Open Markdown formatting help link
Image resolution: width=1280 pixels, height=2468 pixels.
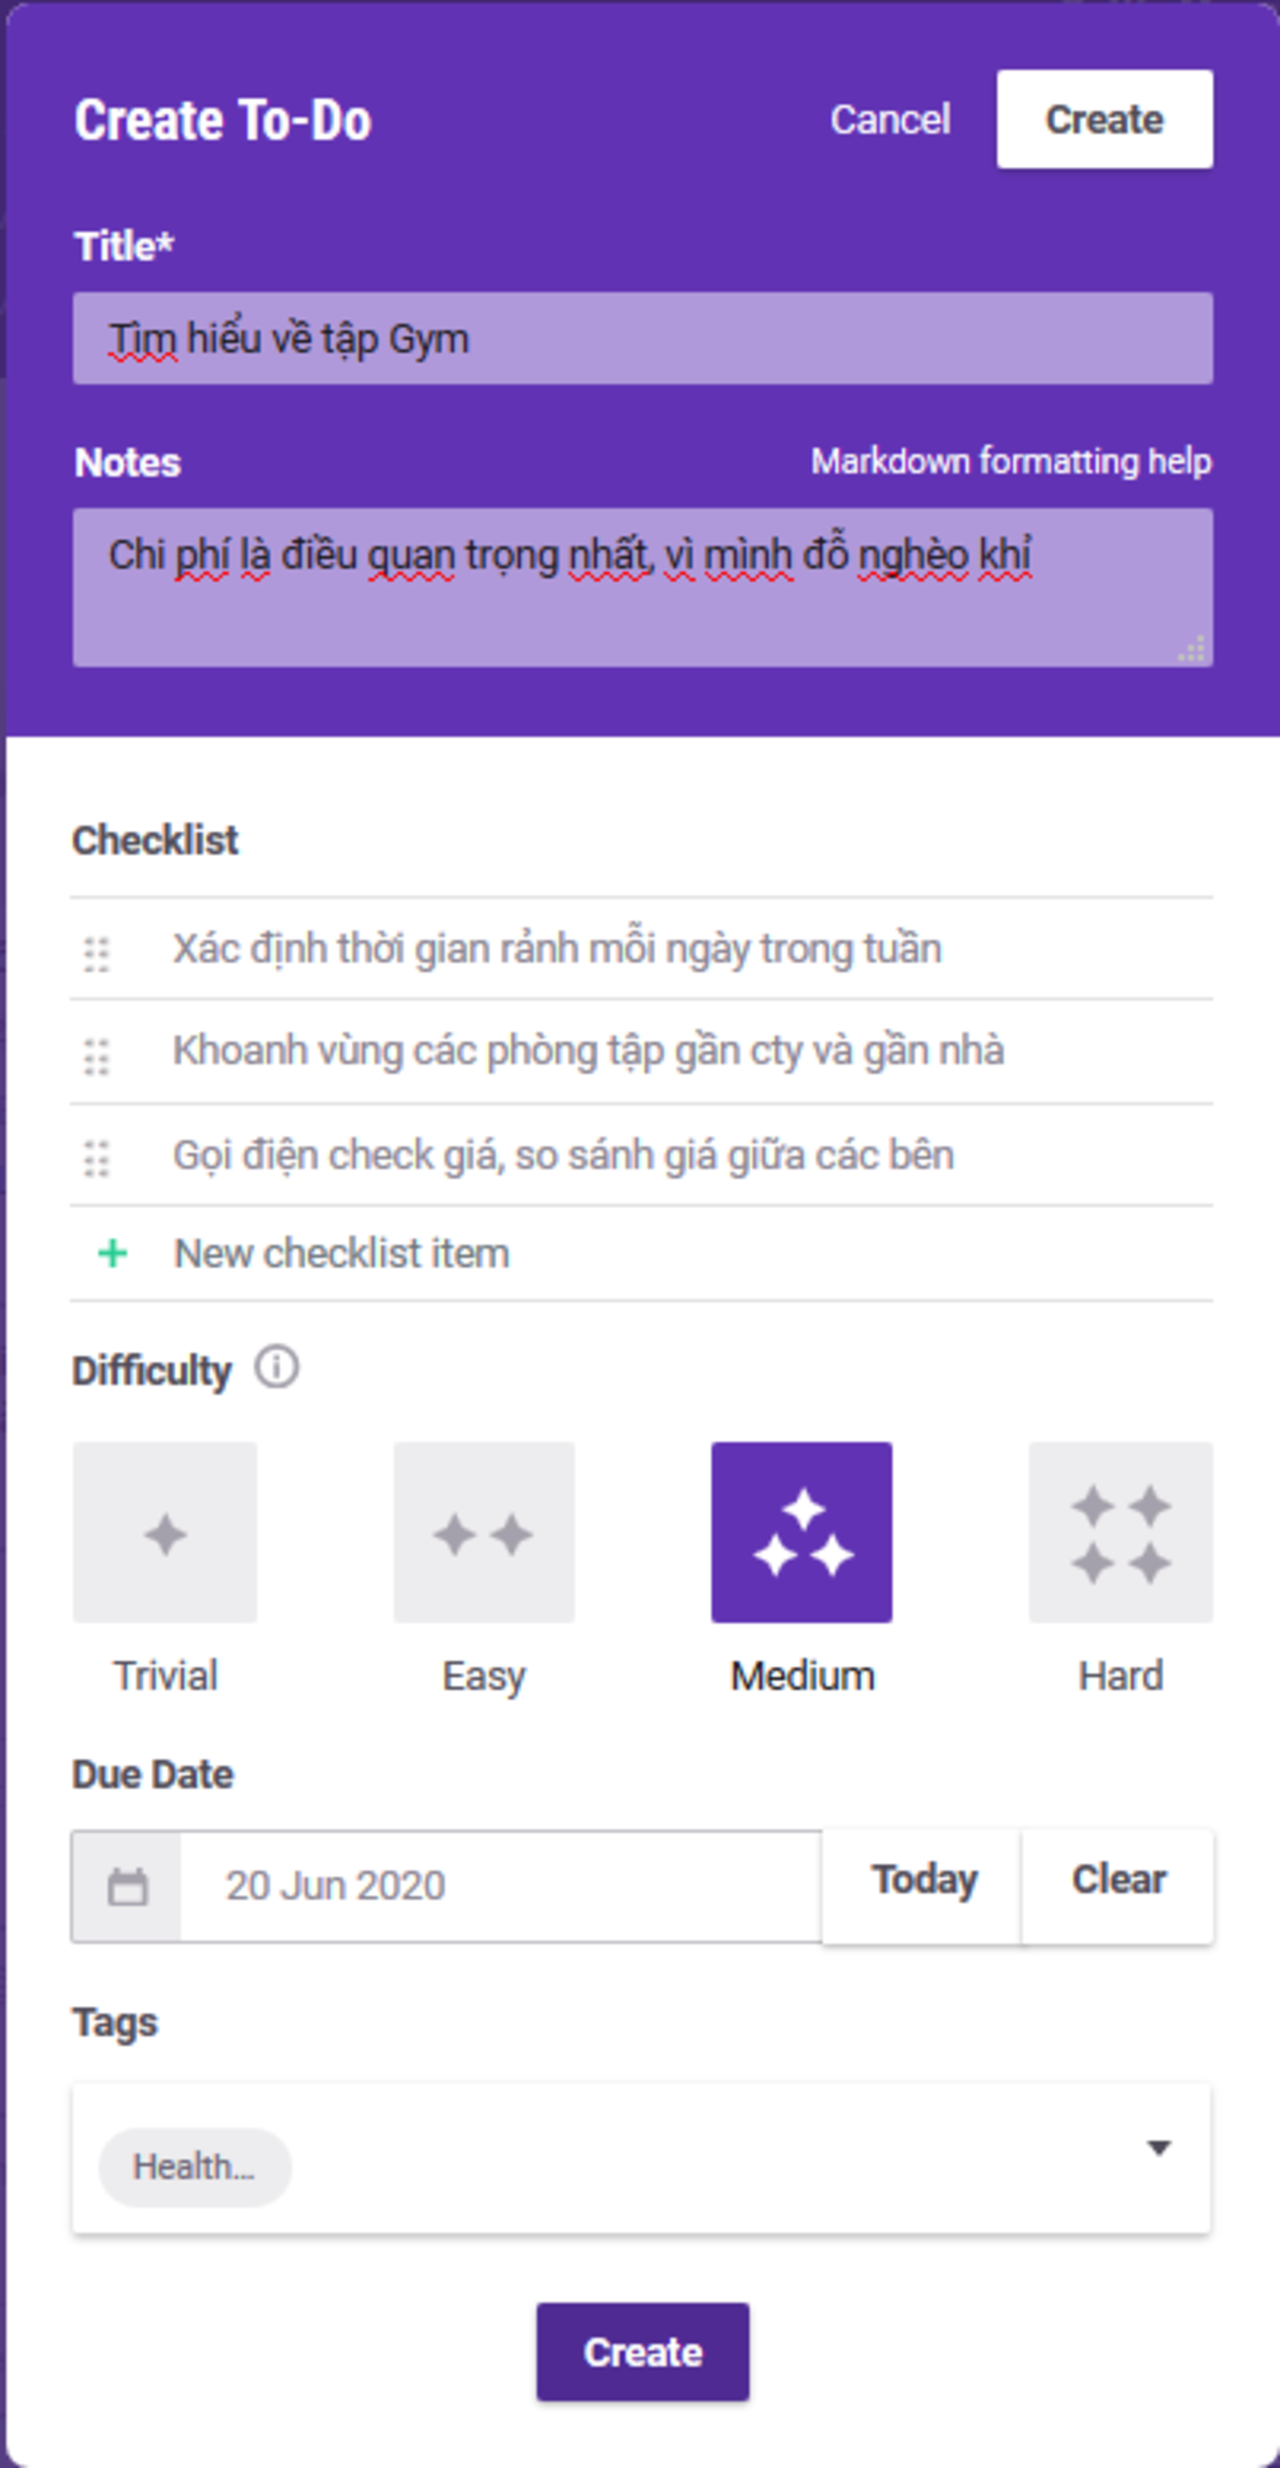point(1011,461)
